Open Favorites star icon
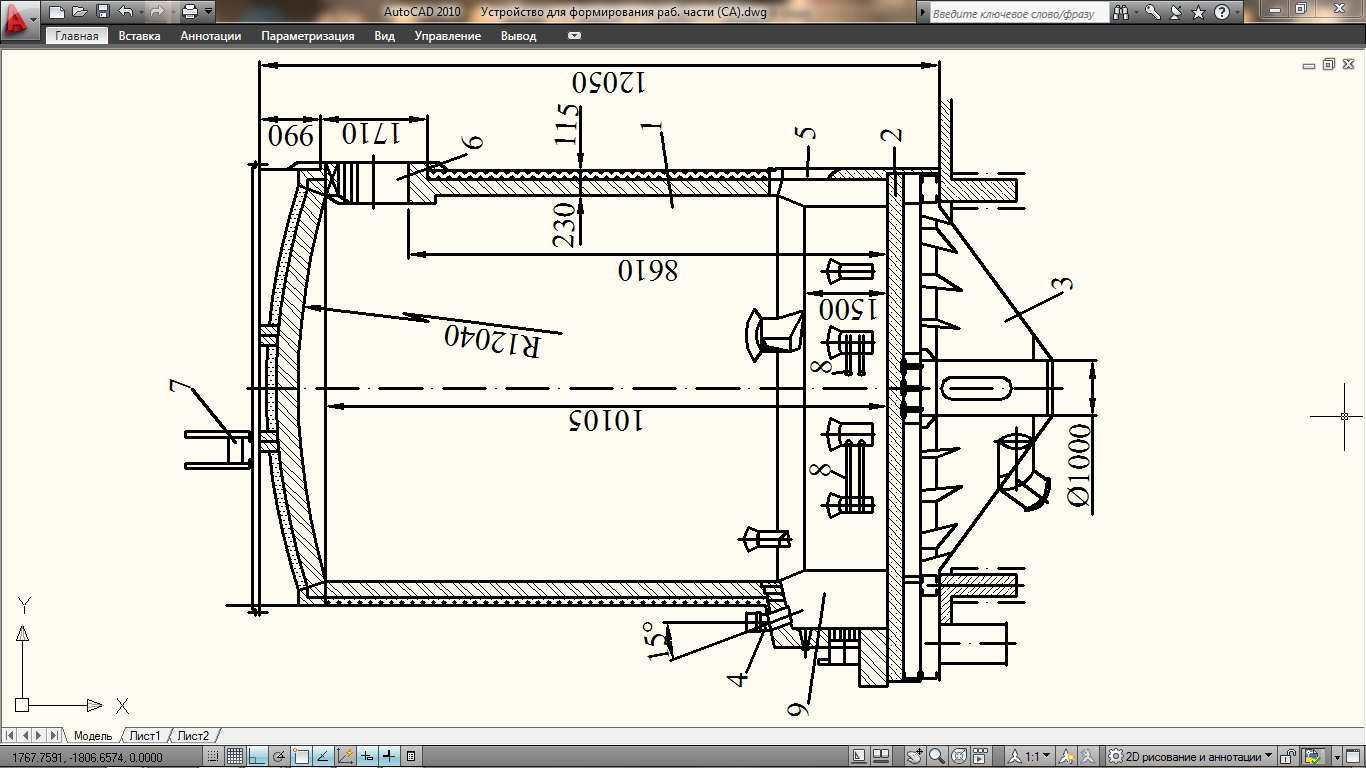Image resolution: width=1366 pixels, height=768 pixels. point(1199,13)
